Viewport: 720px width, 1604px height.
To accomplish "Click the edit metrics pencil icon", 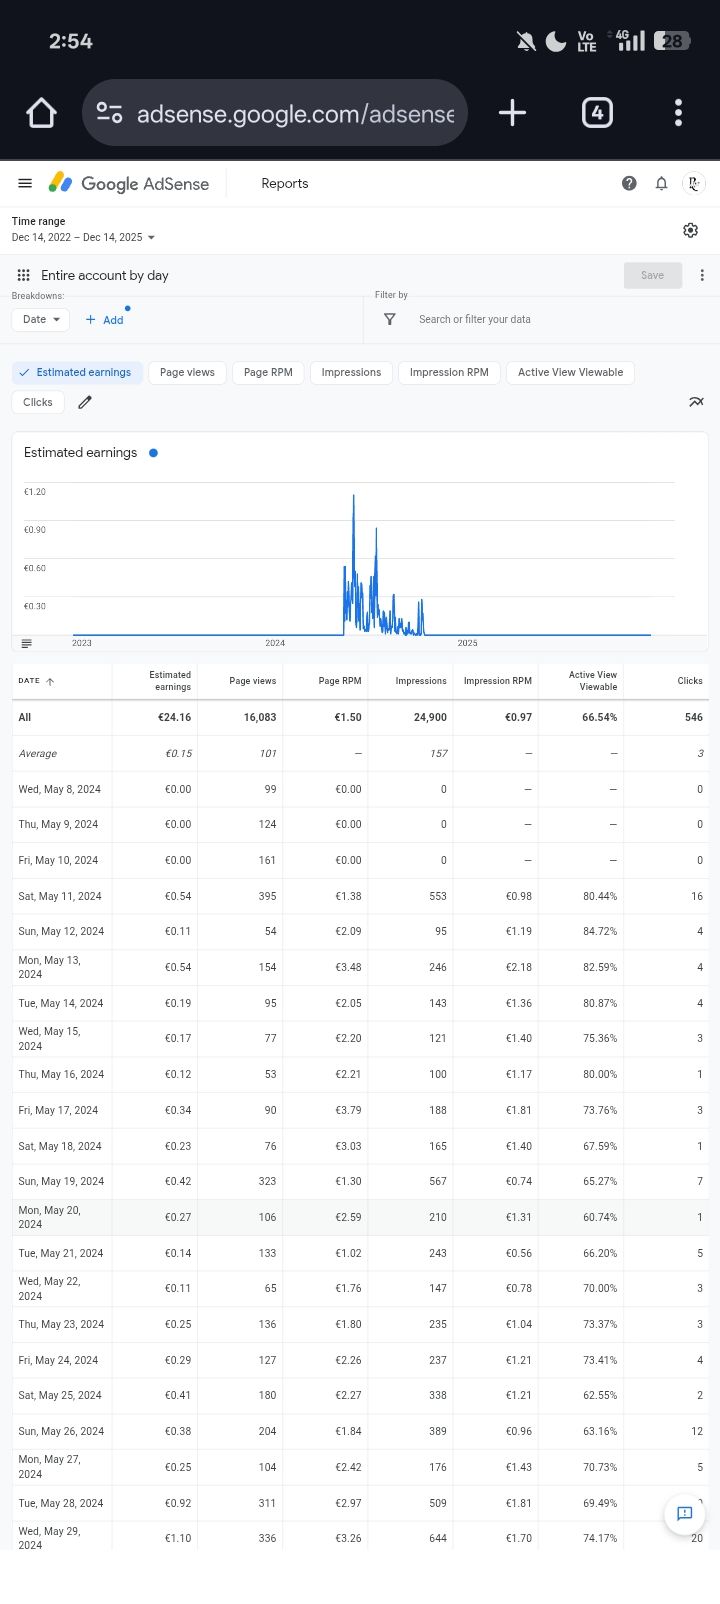I will click(x=85, y=402).
